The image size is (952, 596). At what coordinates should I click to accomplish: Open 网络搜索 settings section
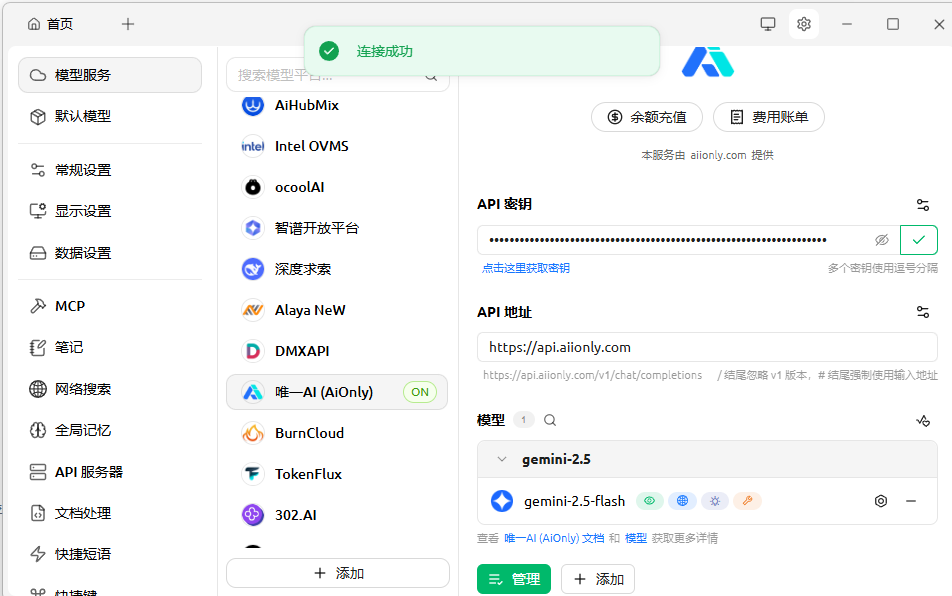pos(110,389)
